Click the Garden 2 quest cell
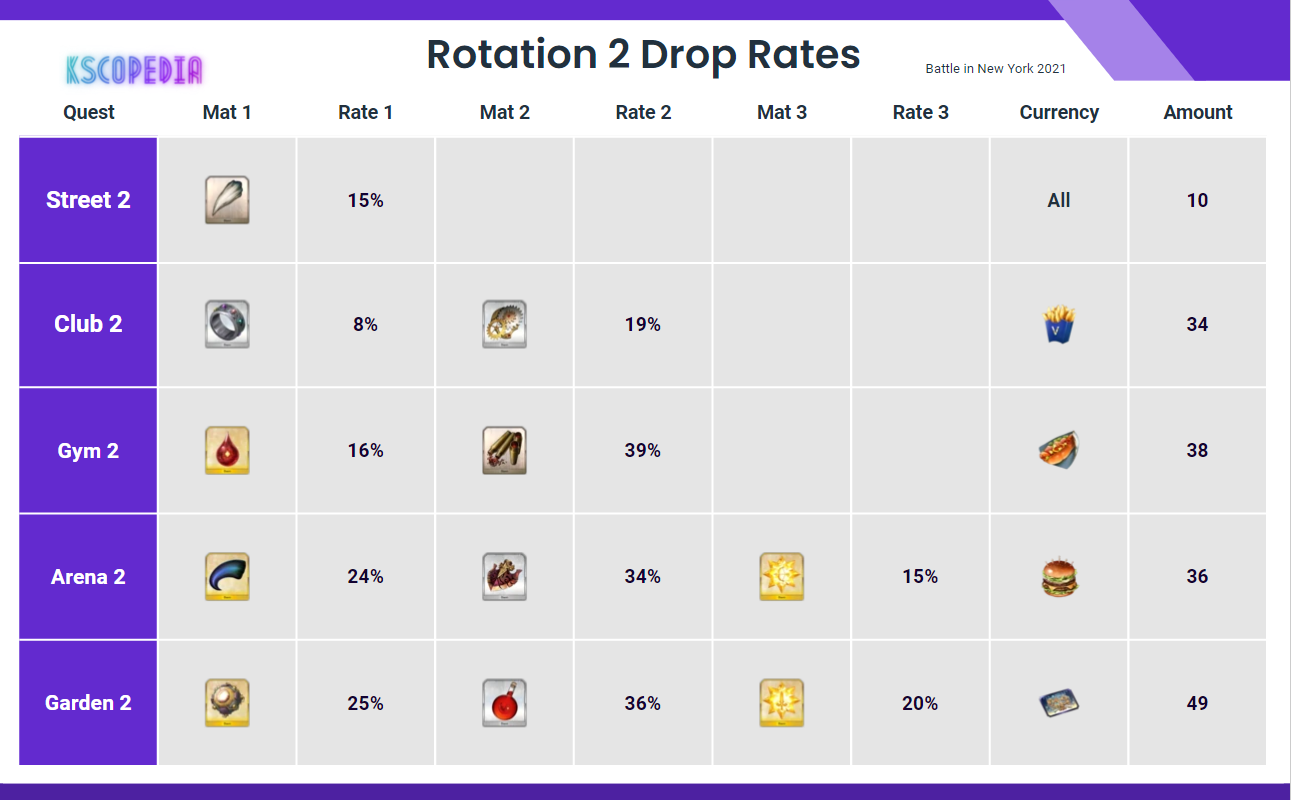 pyautogui.click(x=88, y=703)
